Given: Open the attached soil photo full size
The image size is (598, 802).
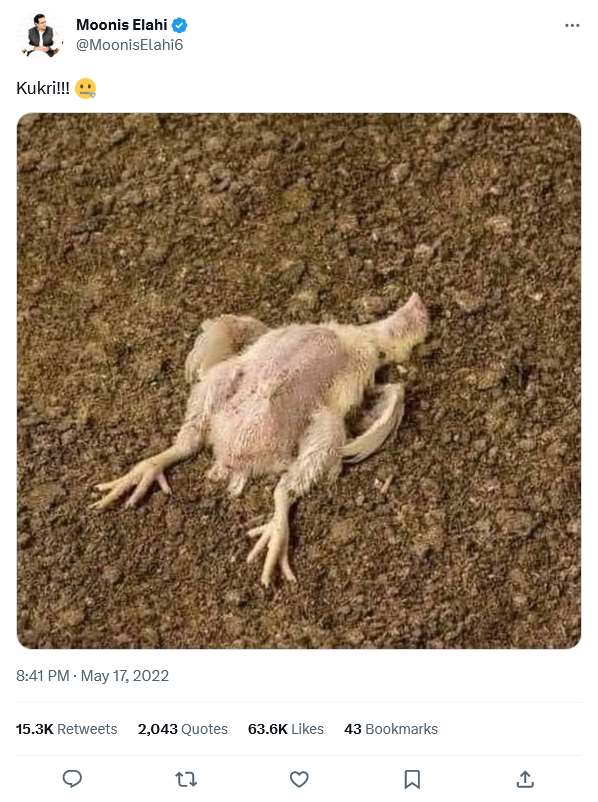Looking at the screenshot, I should click(299, 381).
